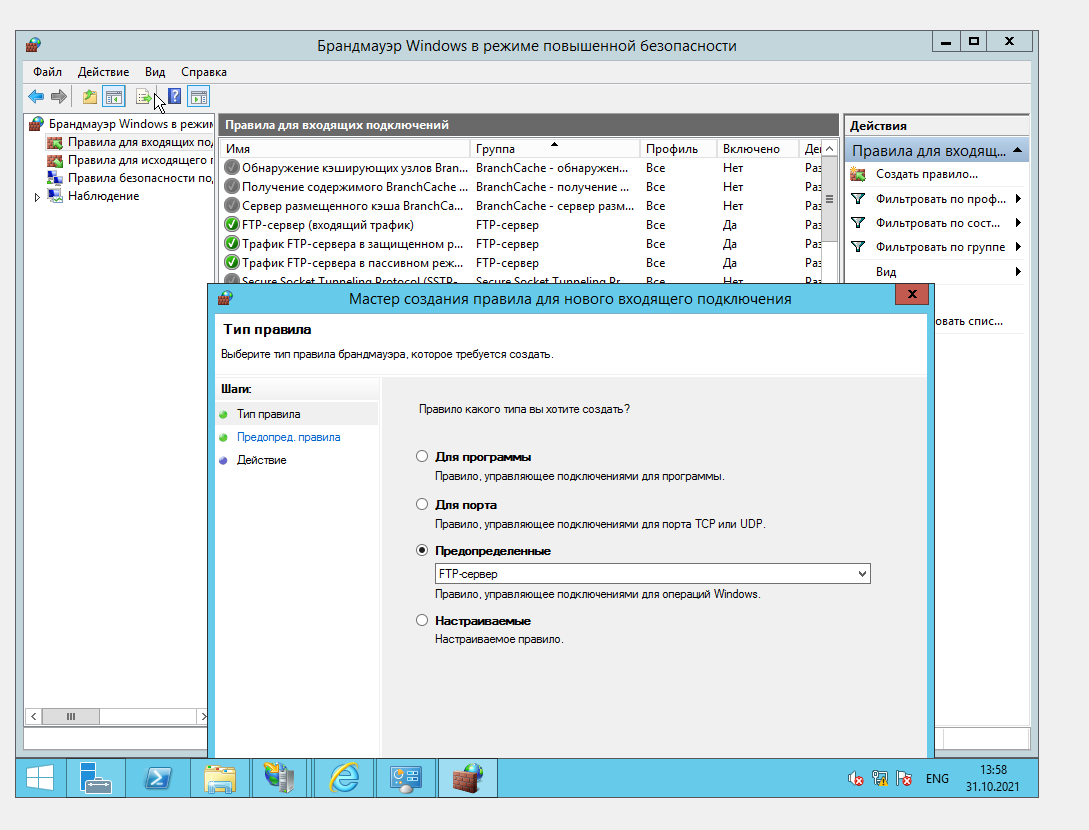Select the Предопределенные radio button
The width and height of the screenshot is (1089, 830).
(422, 550)
